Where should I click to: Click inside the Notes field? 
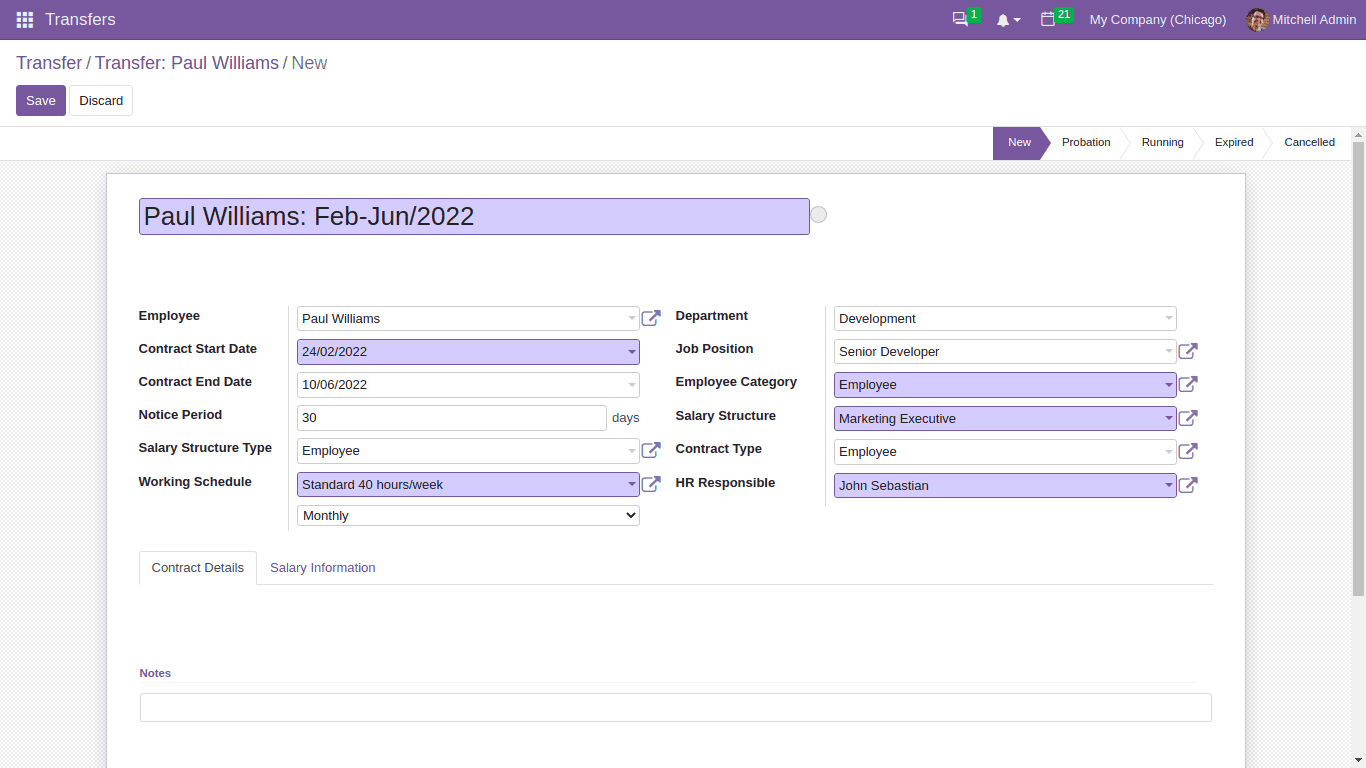(675, 707)
